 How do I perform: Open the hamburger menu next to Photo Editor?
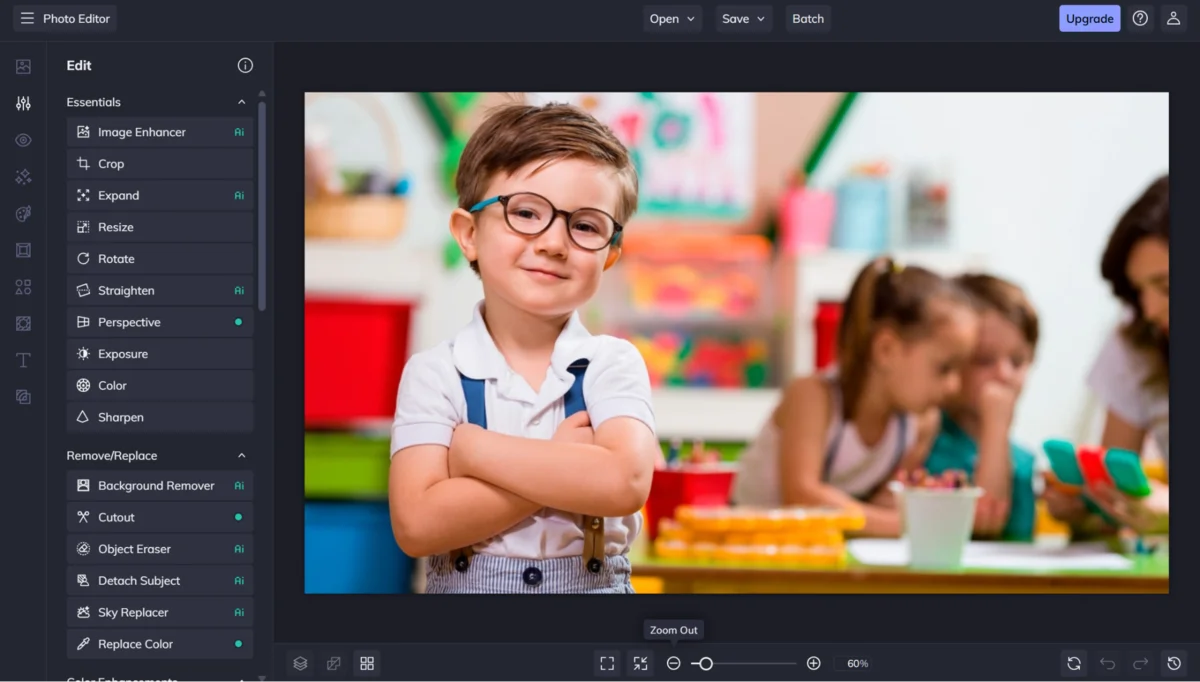point(26,18)
